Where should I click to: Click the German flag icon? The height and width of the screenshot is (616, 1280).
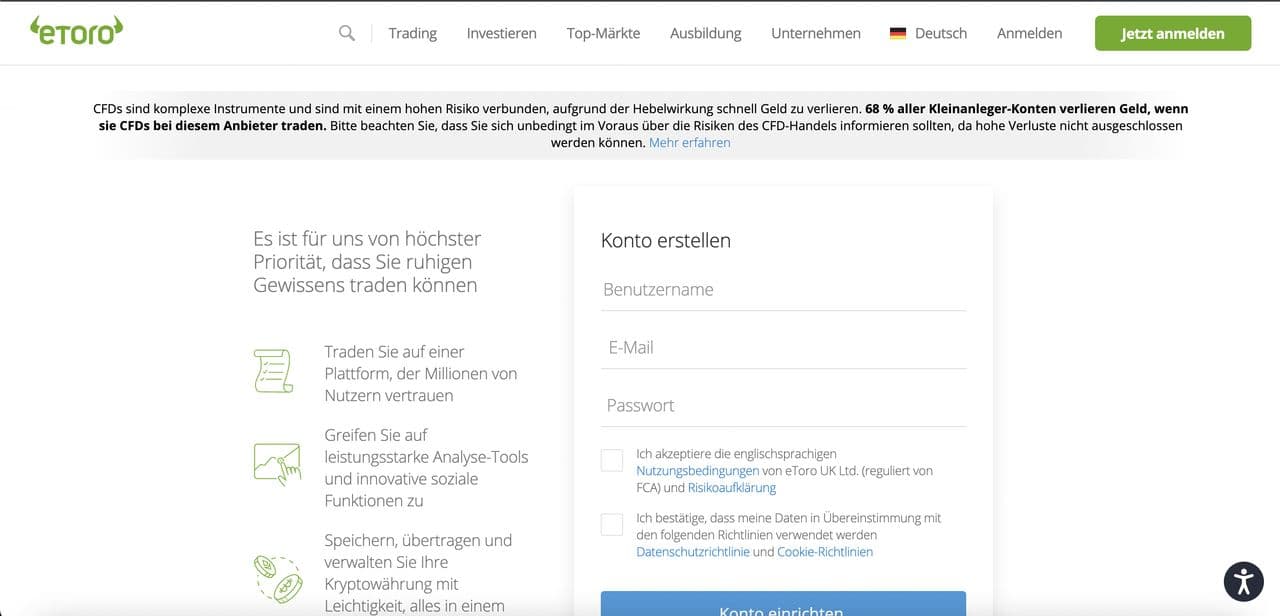(x=898, y=33)
